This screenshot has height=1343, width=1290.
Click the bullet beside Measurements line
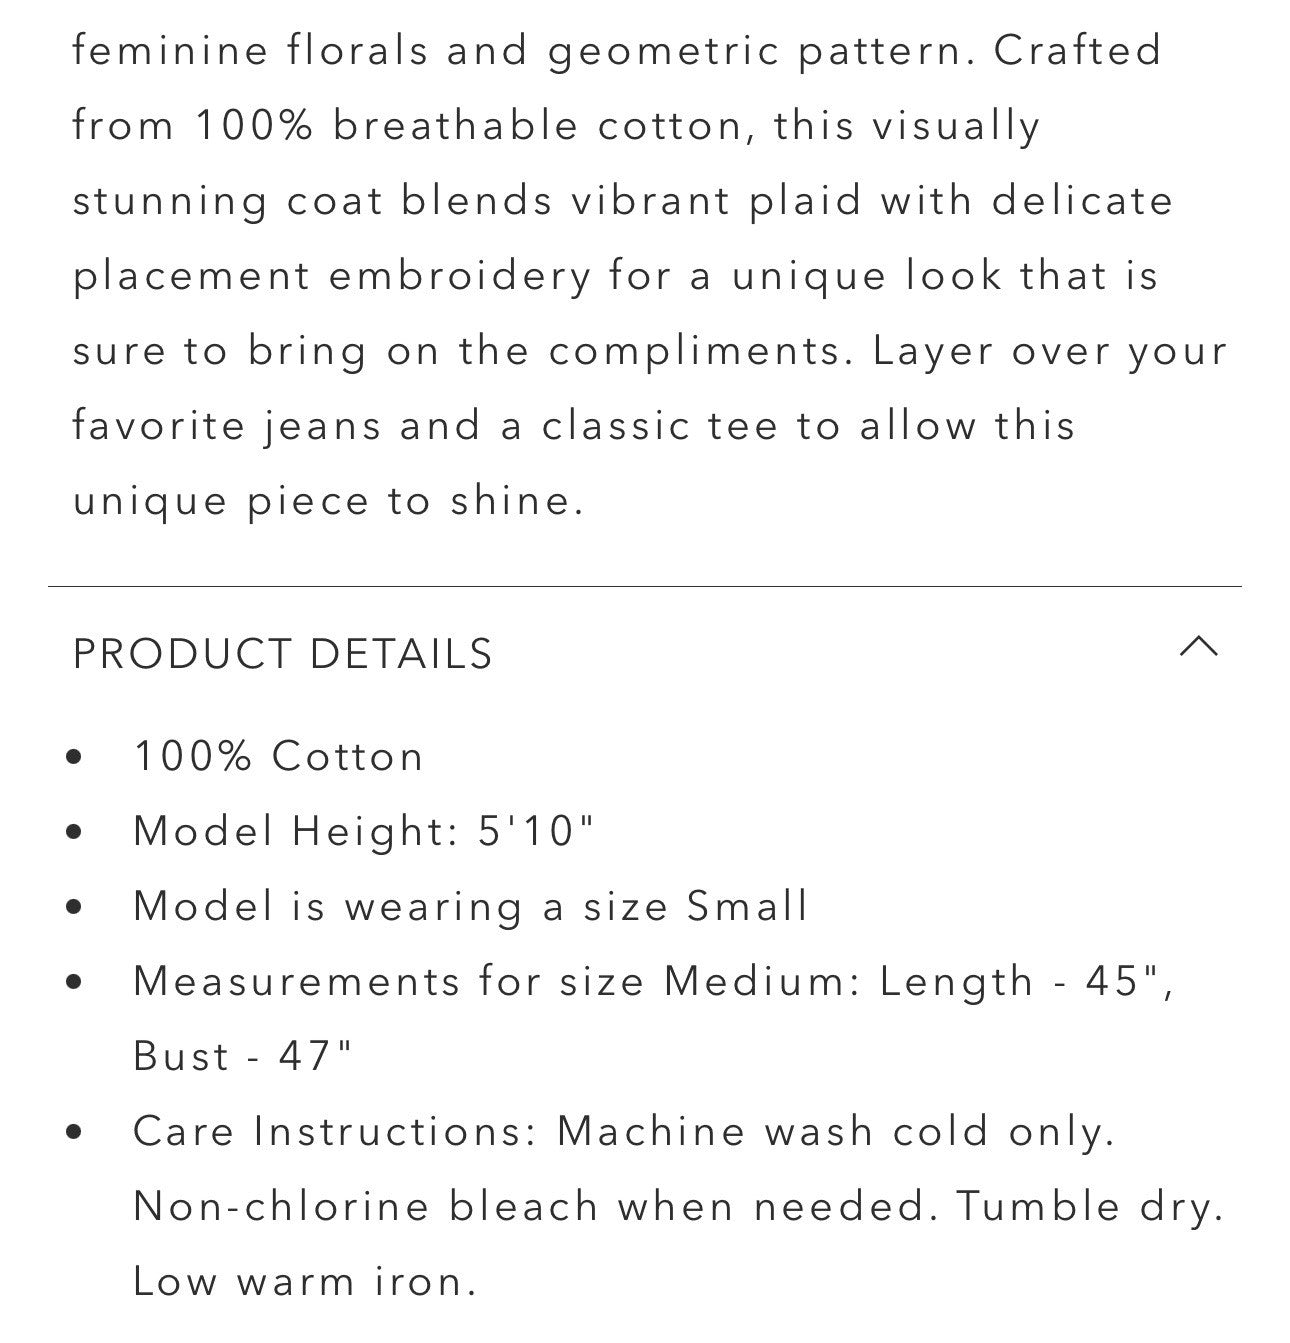coord(71,982)
